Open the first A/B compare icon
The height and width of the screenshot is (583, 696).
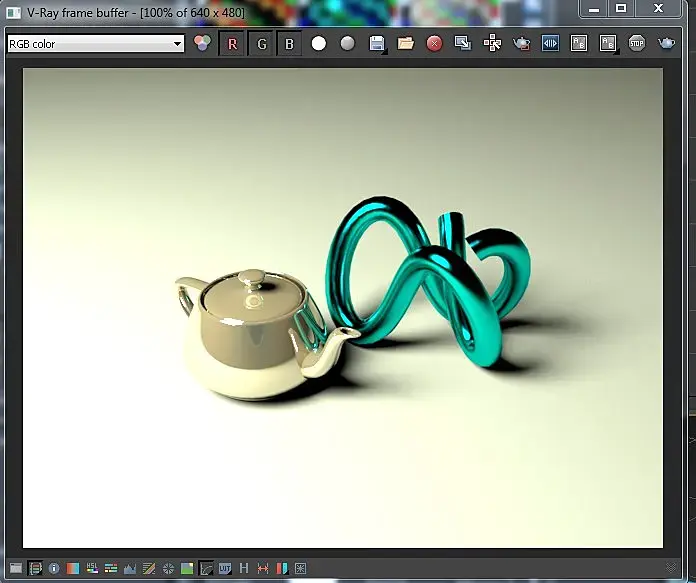579,44
